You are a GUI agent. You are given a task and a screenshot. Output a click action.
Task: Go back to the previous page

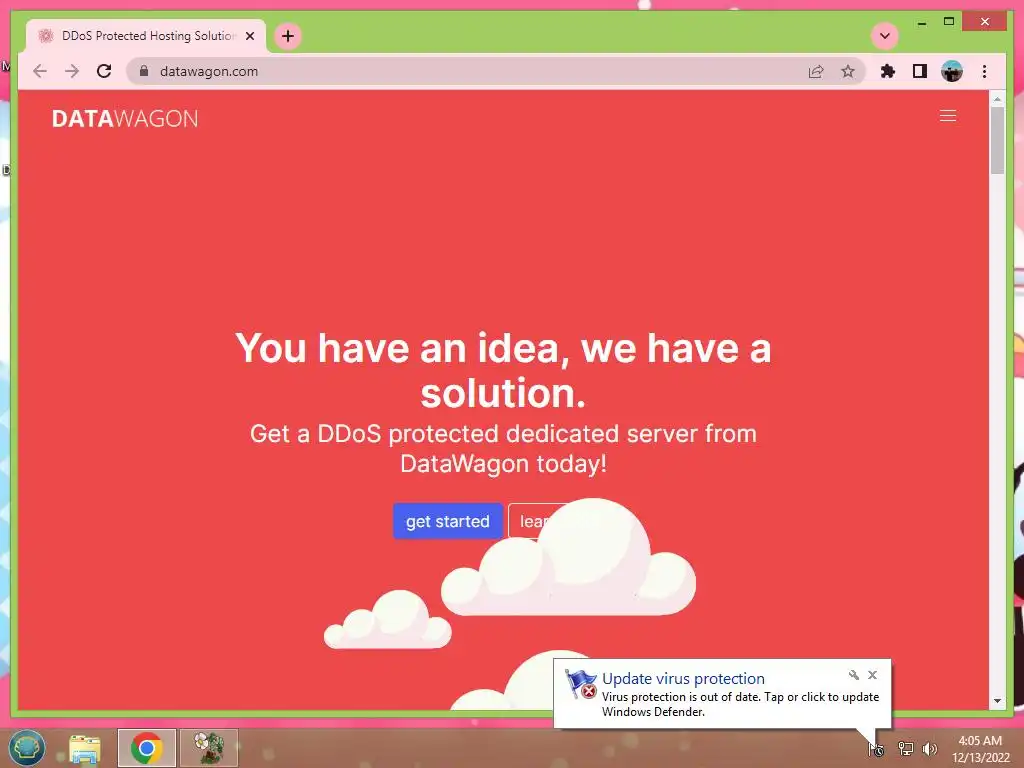pyautogui.click(x=40, y=71)
